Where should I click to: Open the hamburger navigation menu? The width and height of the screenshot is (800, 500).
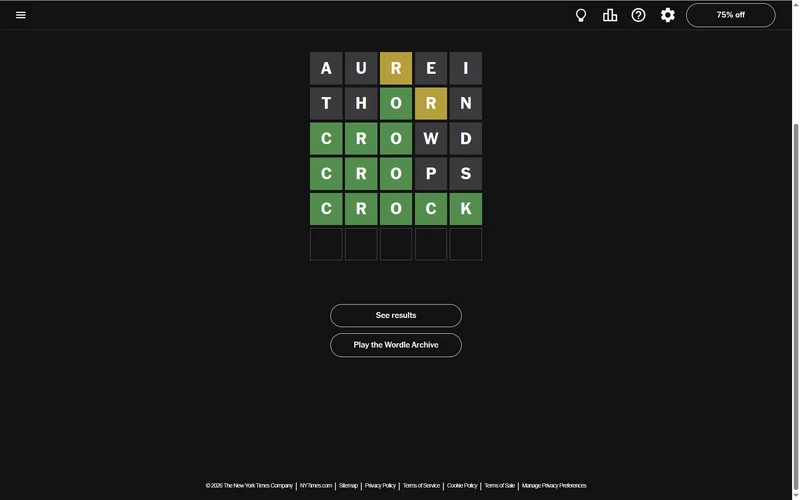click(x=20, y=15)
